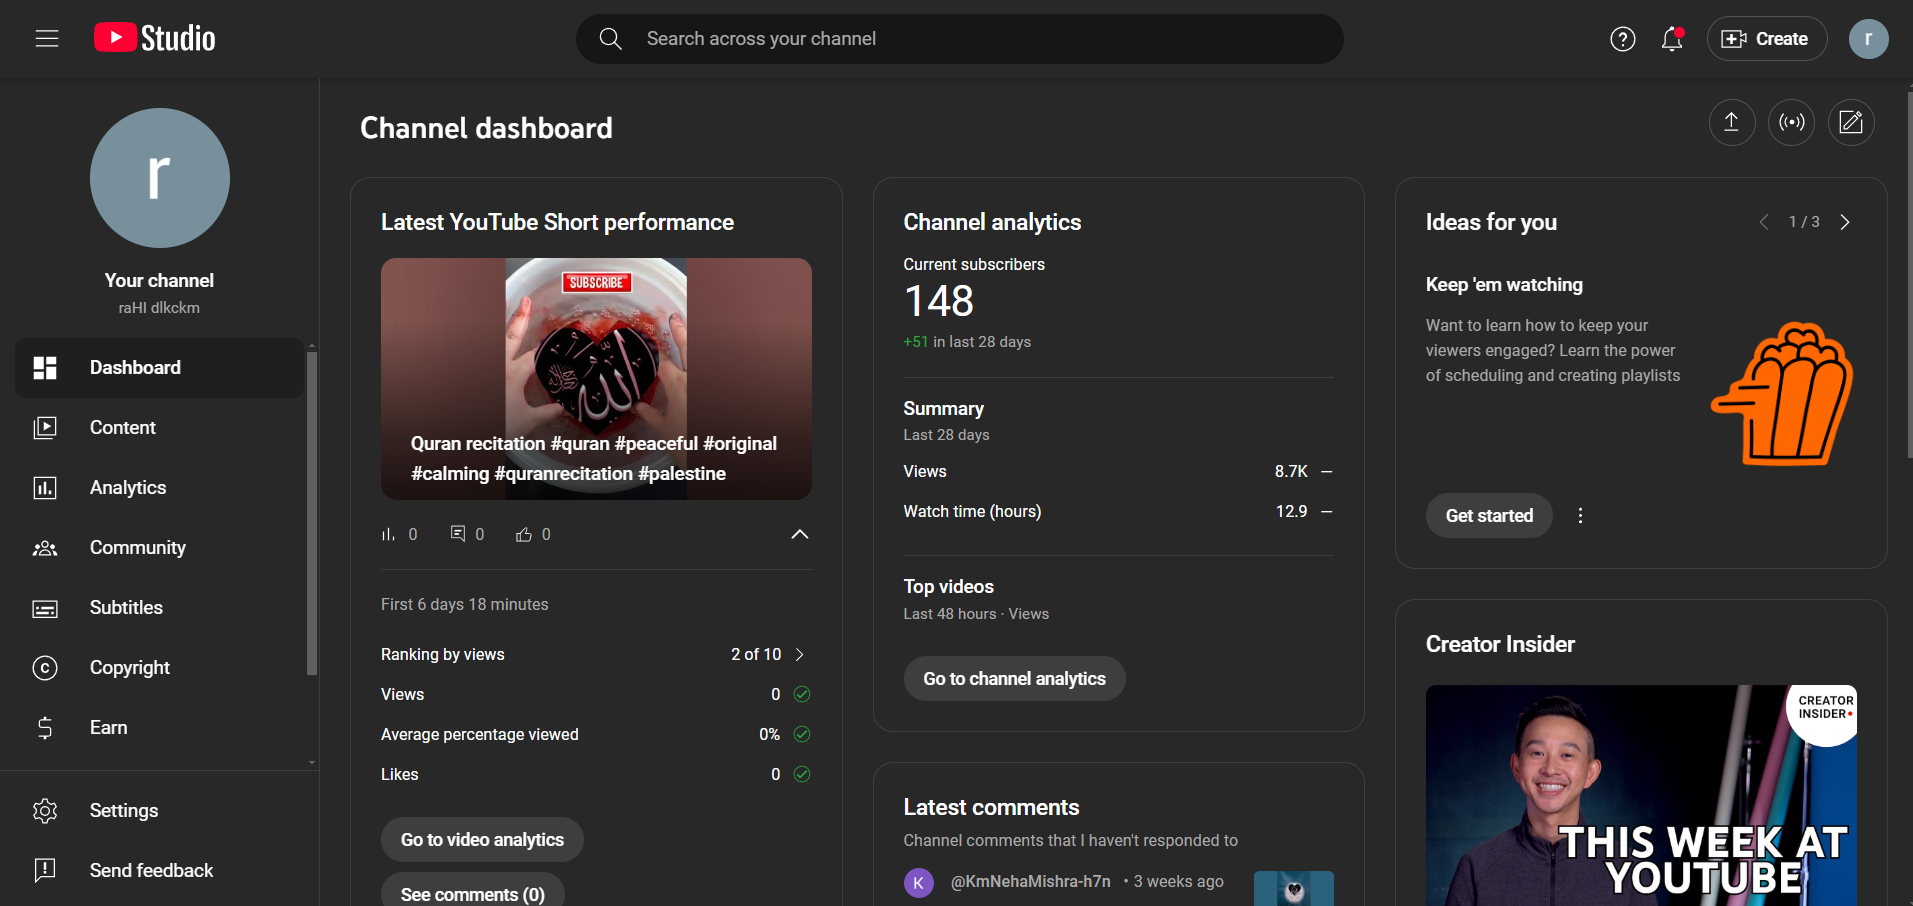1913x906 pixels.
Task: Collapse the Short performance details chevron
Action: pos(800,534)
